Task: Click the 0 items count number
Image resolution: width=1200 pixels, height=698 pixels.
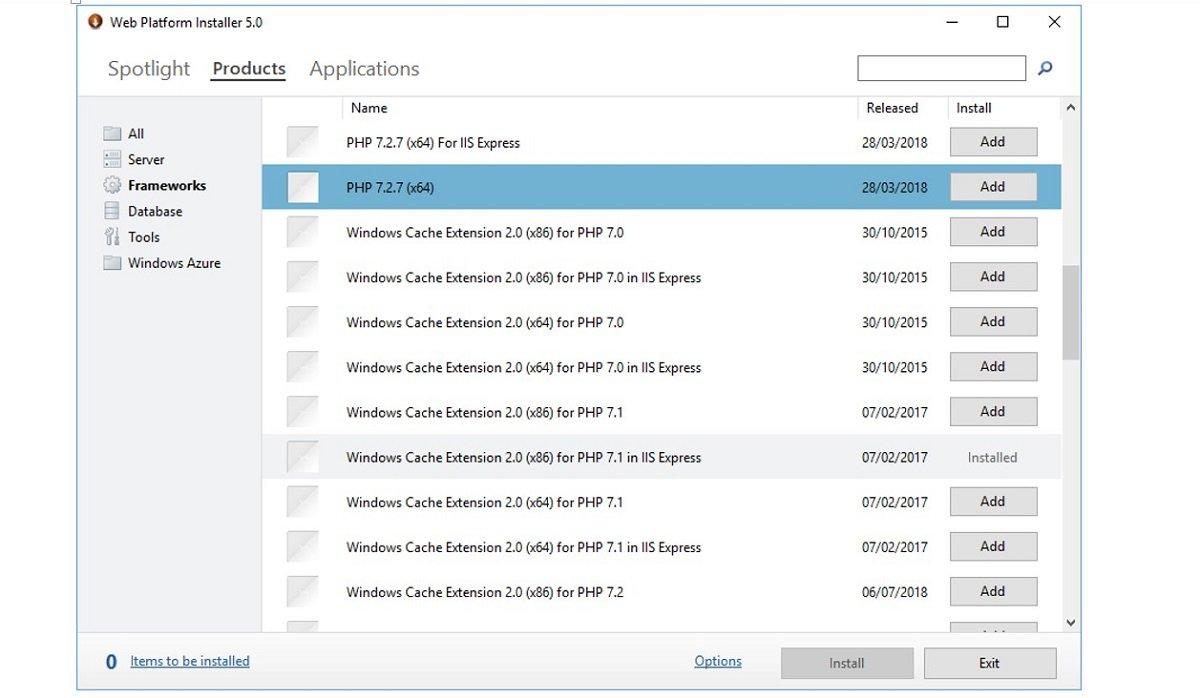Action: tap(111, 662)
